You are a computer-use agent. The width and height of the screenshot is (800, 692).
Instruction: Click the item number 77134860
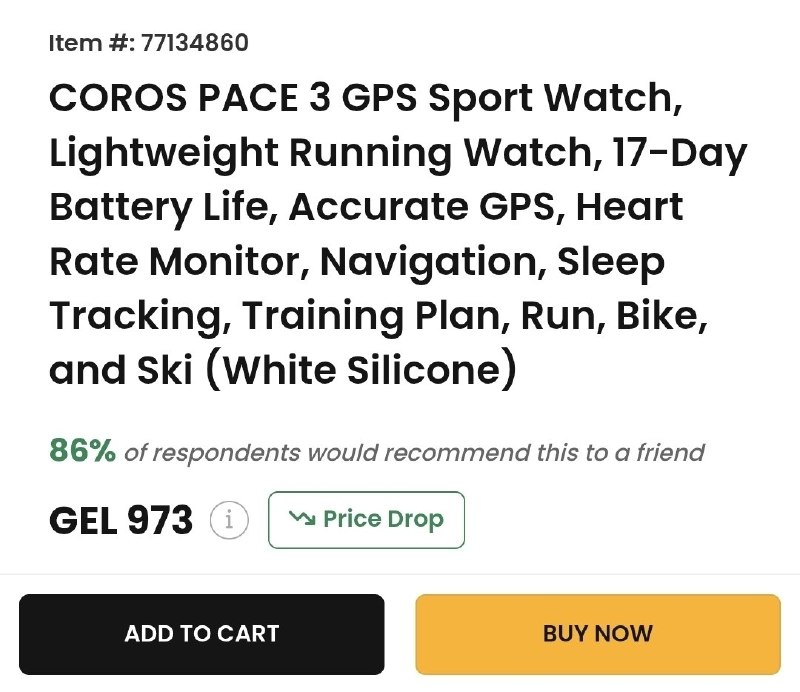(194, 43)
